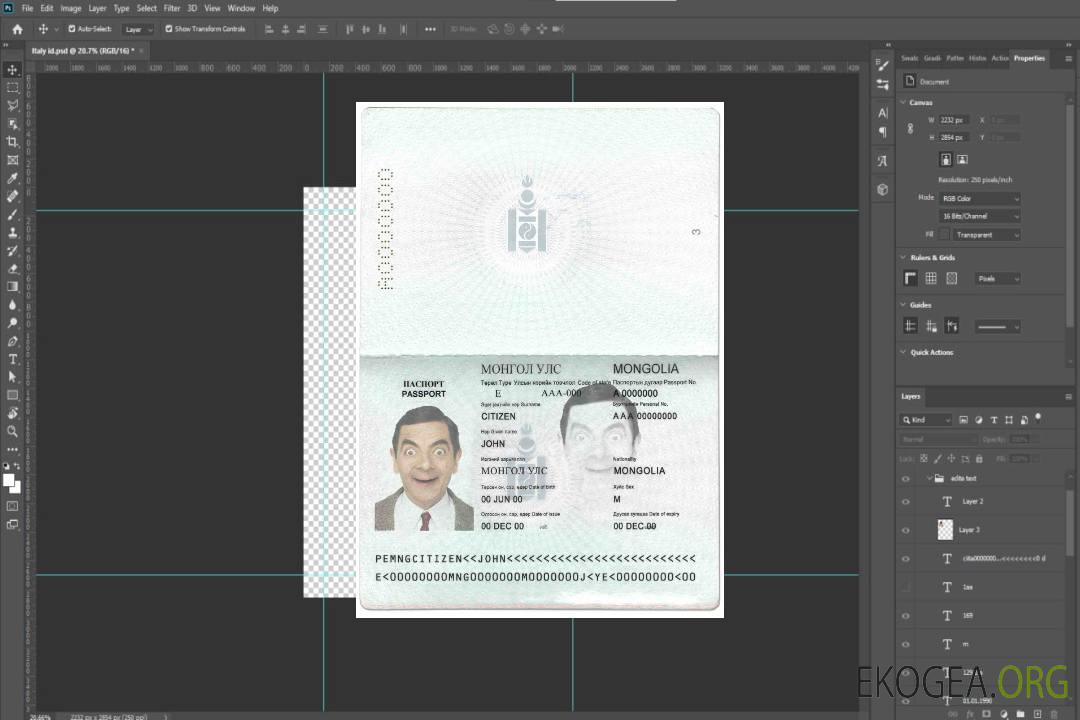Screen dimensions: 1080x720
Task: Open the Layers panel flyout menu
Action: coord(1068,397)
